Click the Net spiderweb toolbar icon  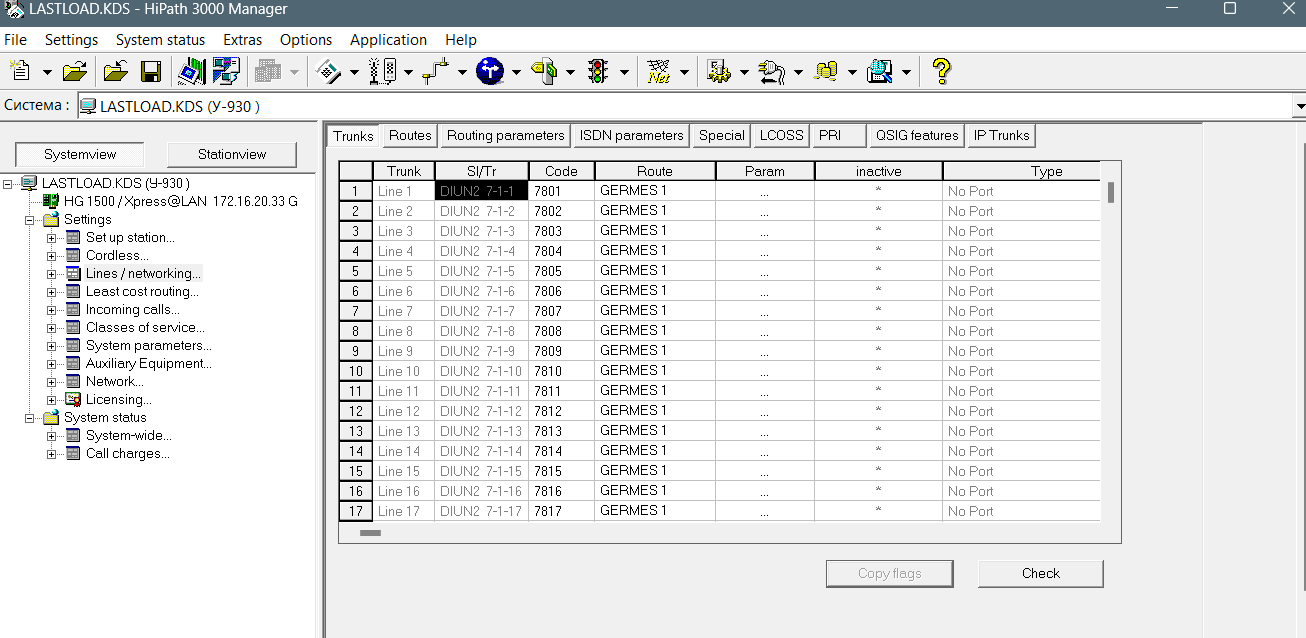pos(658,72)
